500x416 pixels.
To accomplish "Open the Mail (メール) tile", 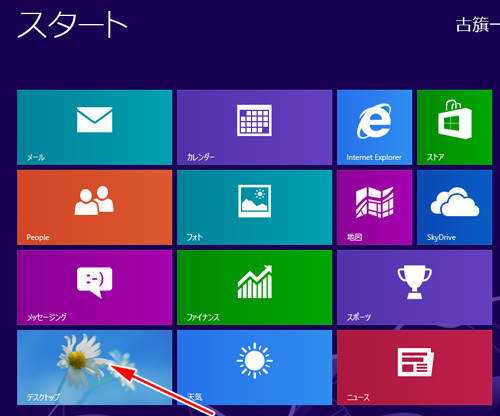I will coord(95,127).
